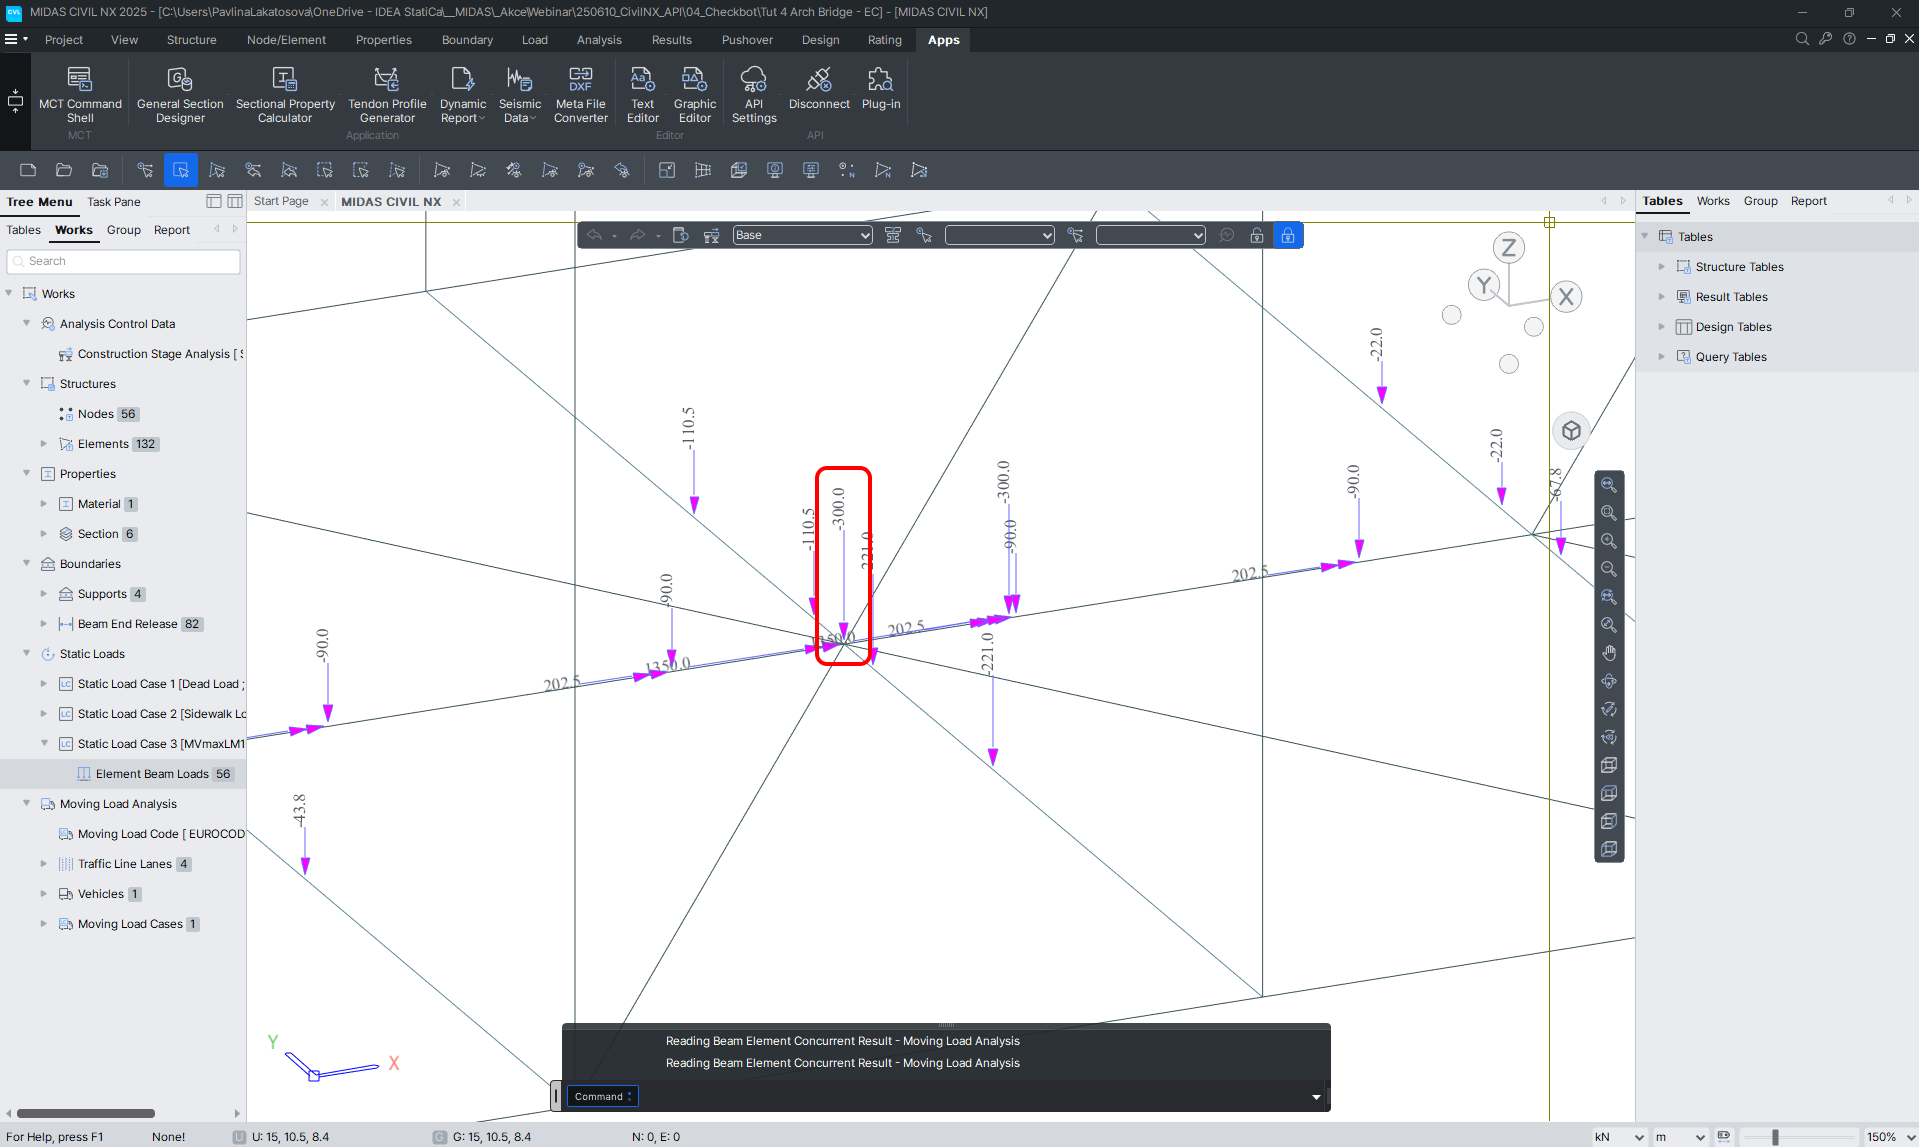Viewport: 1919px width, 1147px height.
Task: Open the MCT Command Shell
Action: point(80,94)
